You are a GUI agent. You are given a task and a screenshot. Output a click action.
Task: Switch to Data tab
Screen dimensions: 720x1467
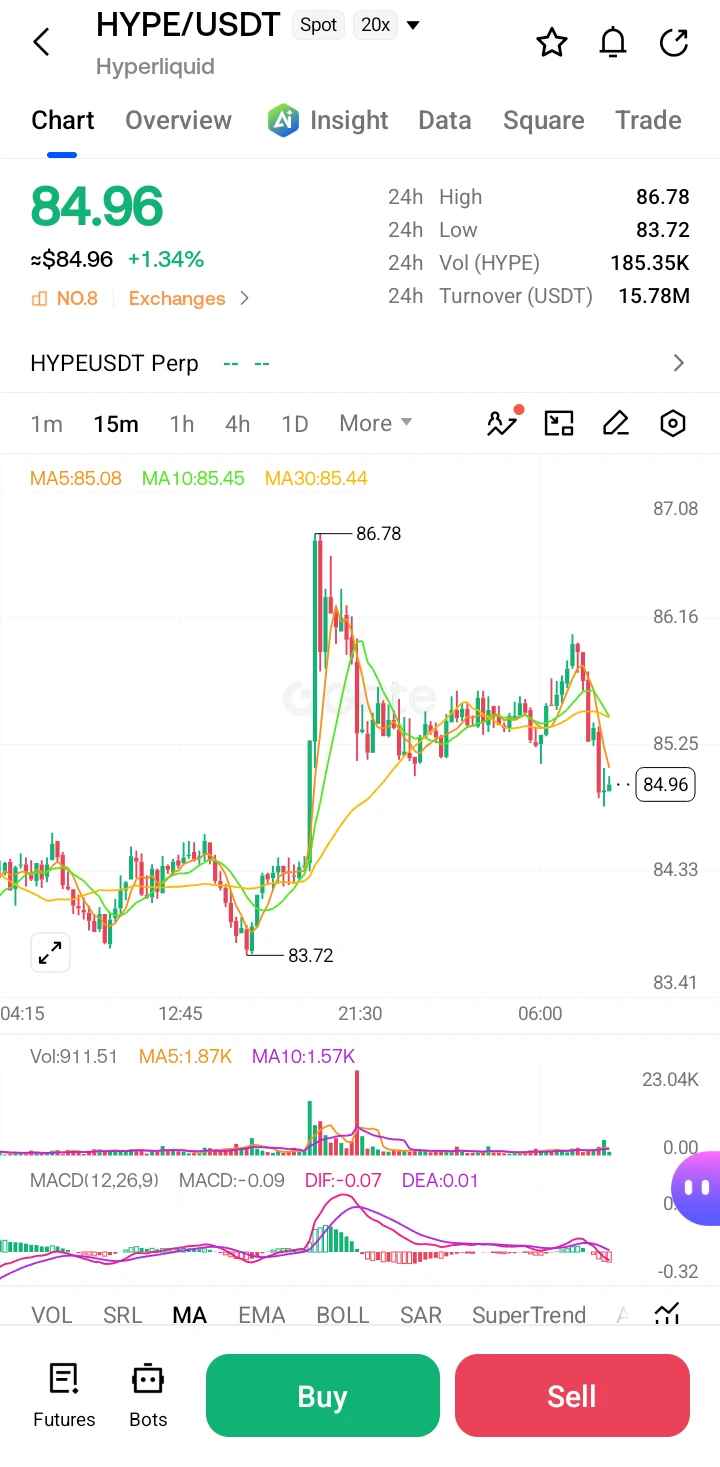pos(445,120)
